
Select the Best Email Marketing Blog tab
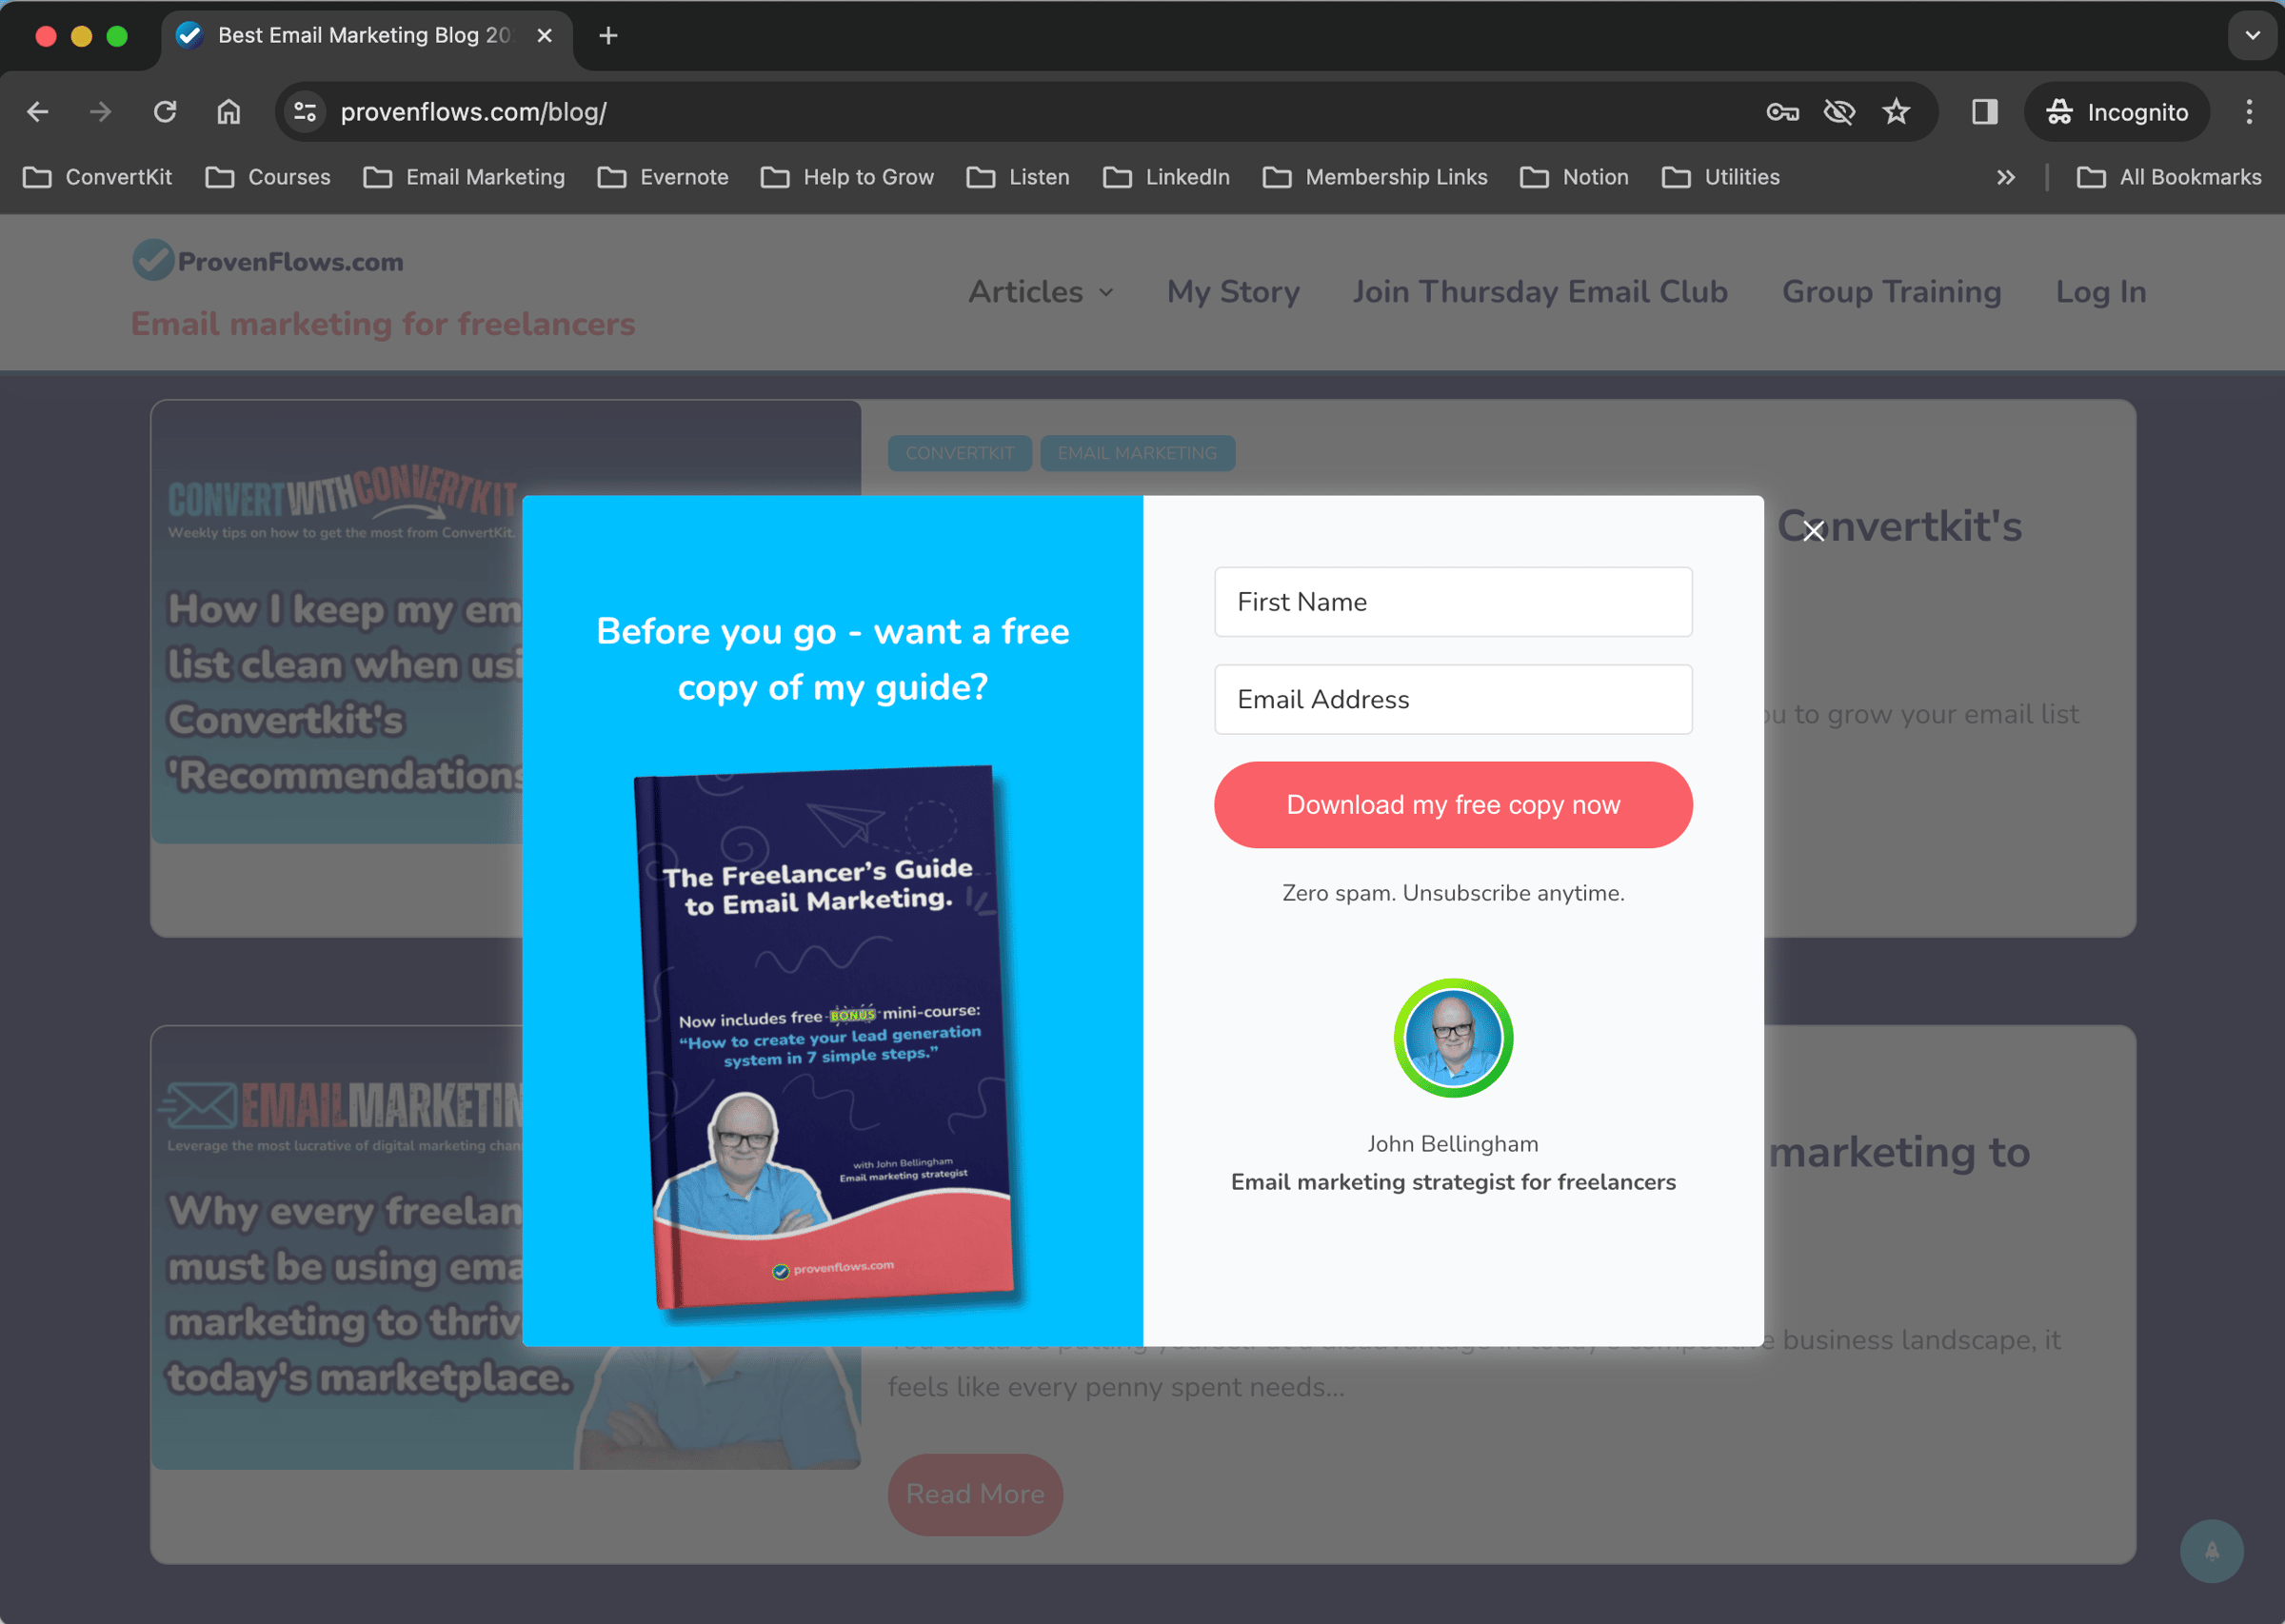[x=366, y=36]
